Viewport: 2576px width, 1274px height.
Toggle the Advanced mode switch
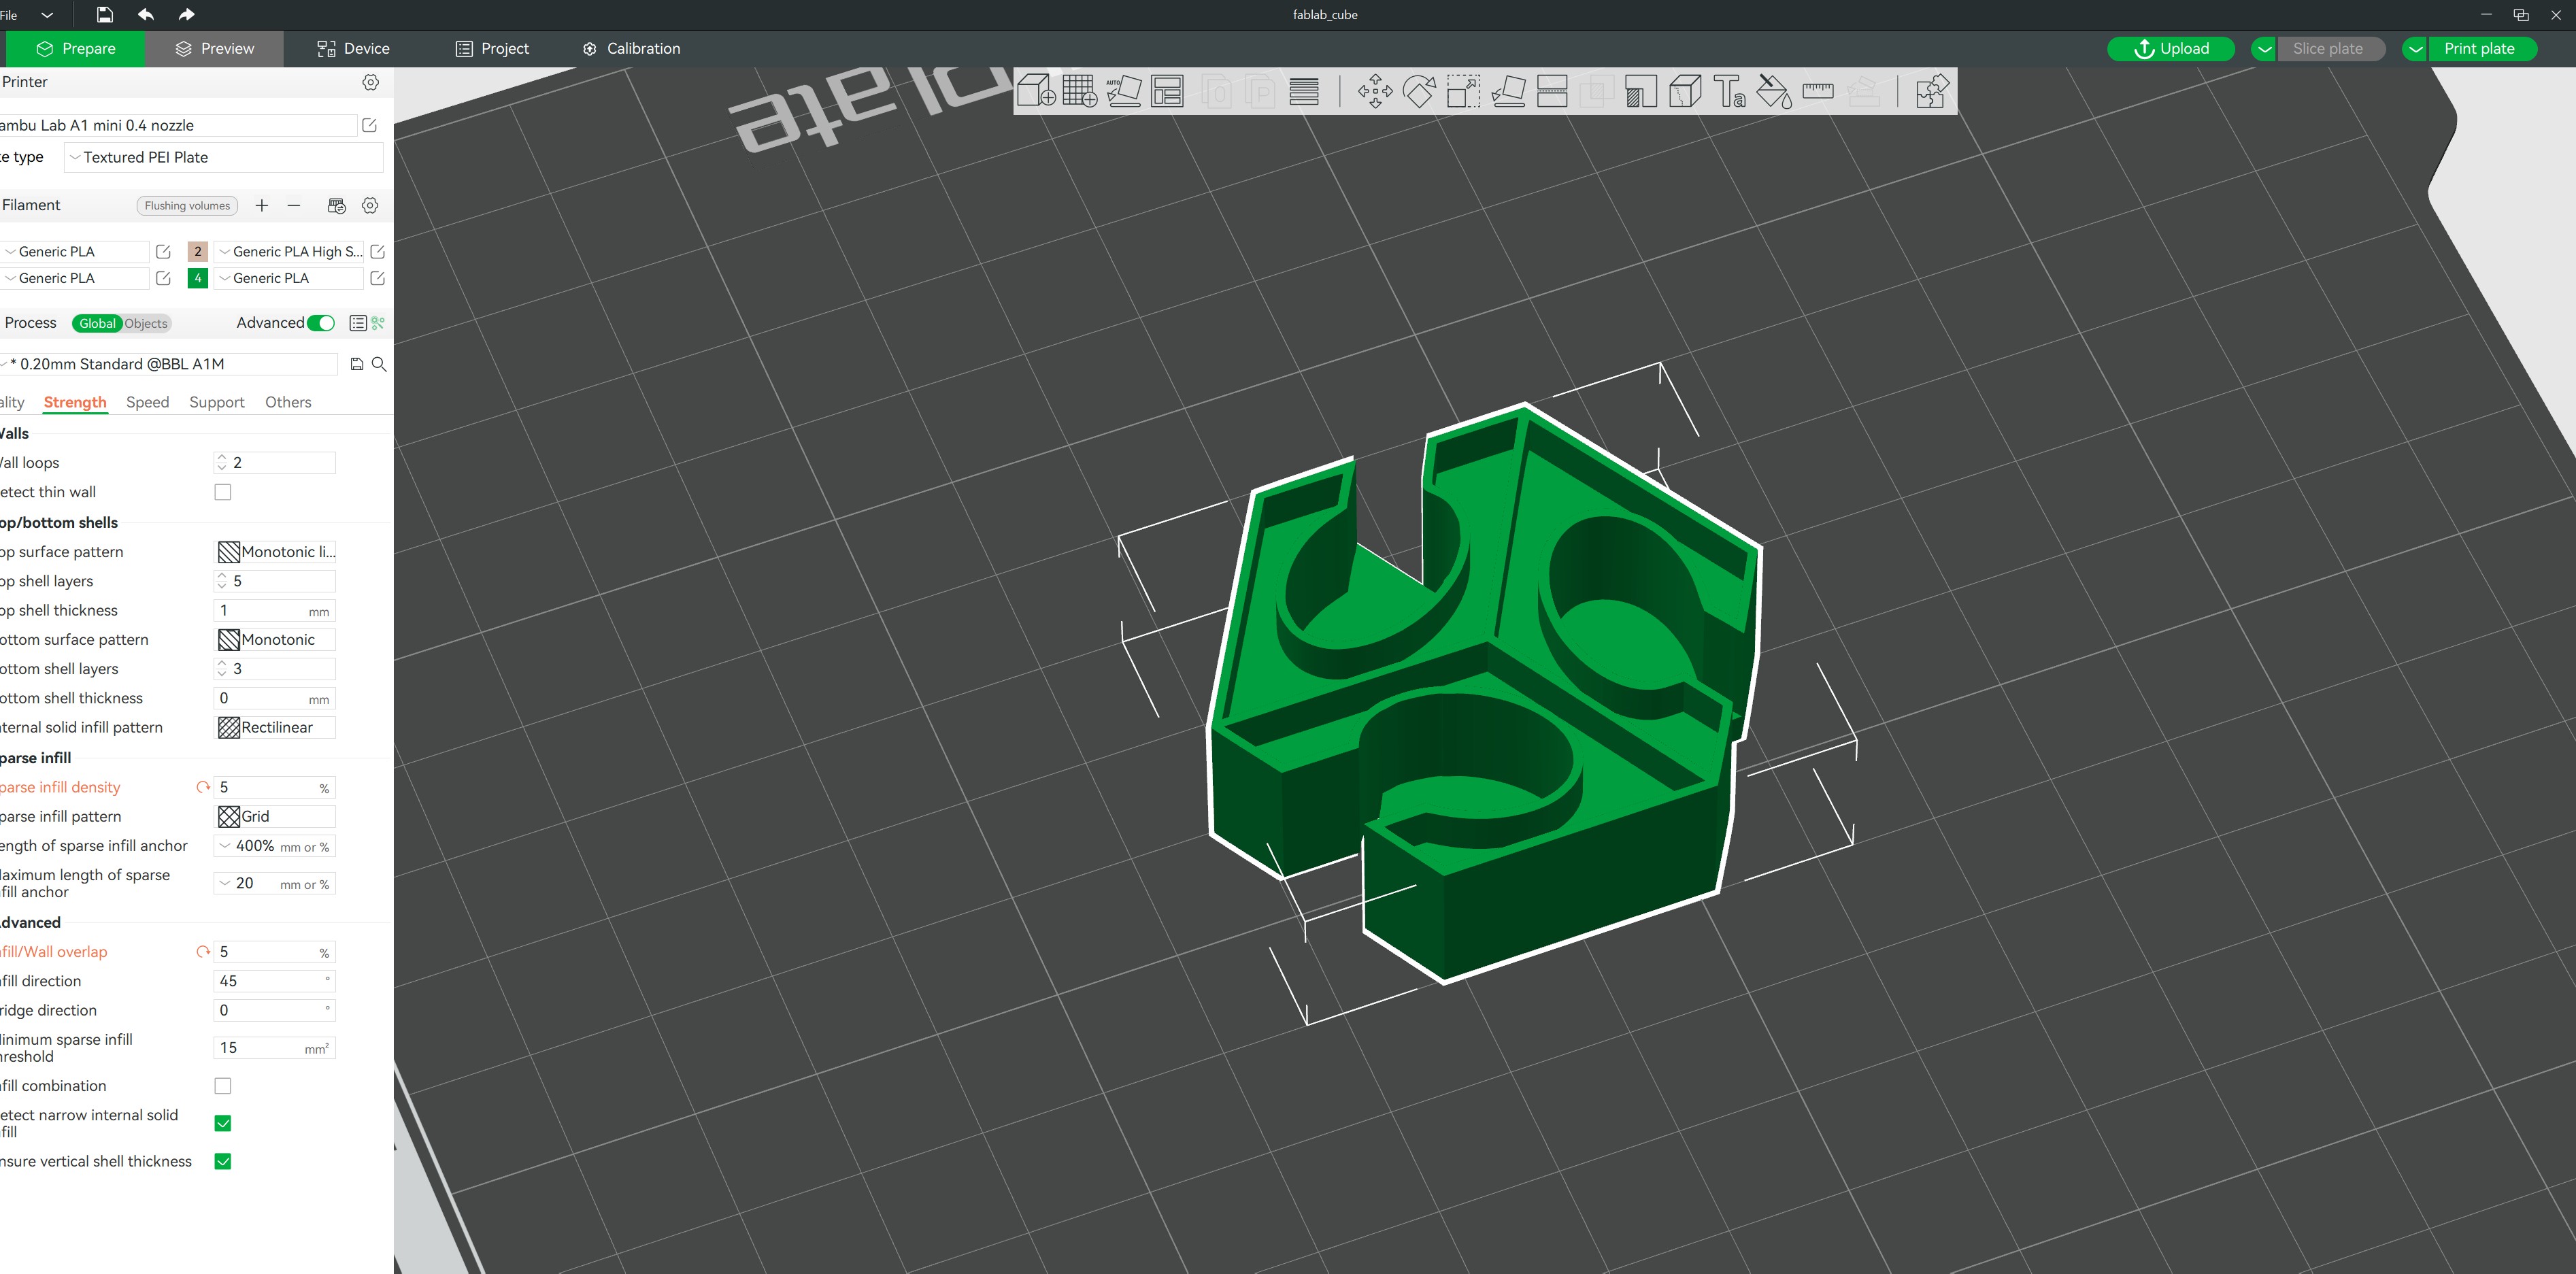point(321,323)
